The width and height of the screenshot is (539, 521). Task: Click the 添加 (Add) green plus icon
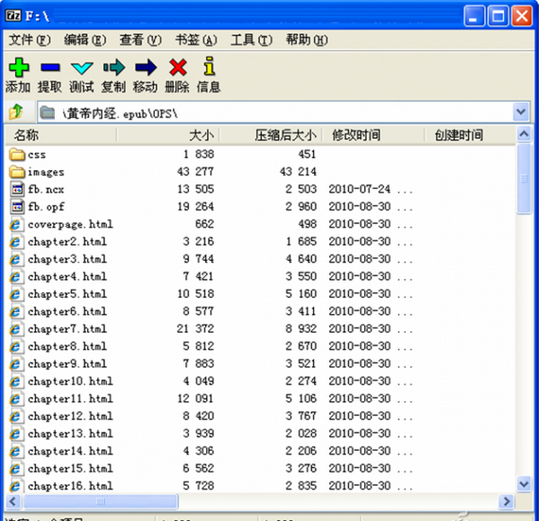(19, 67)
